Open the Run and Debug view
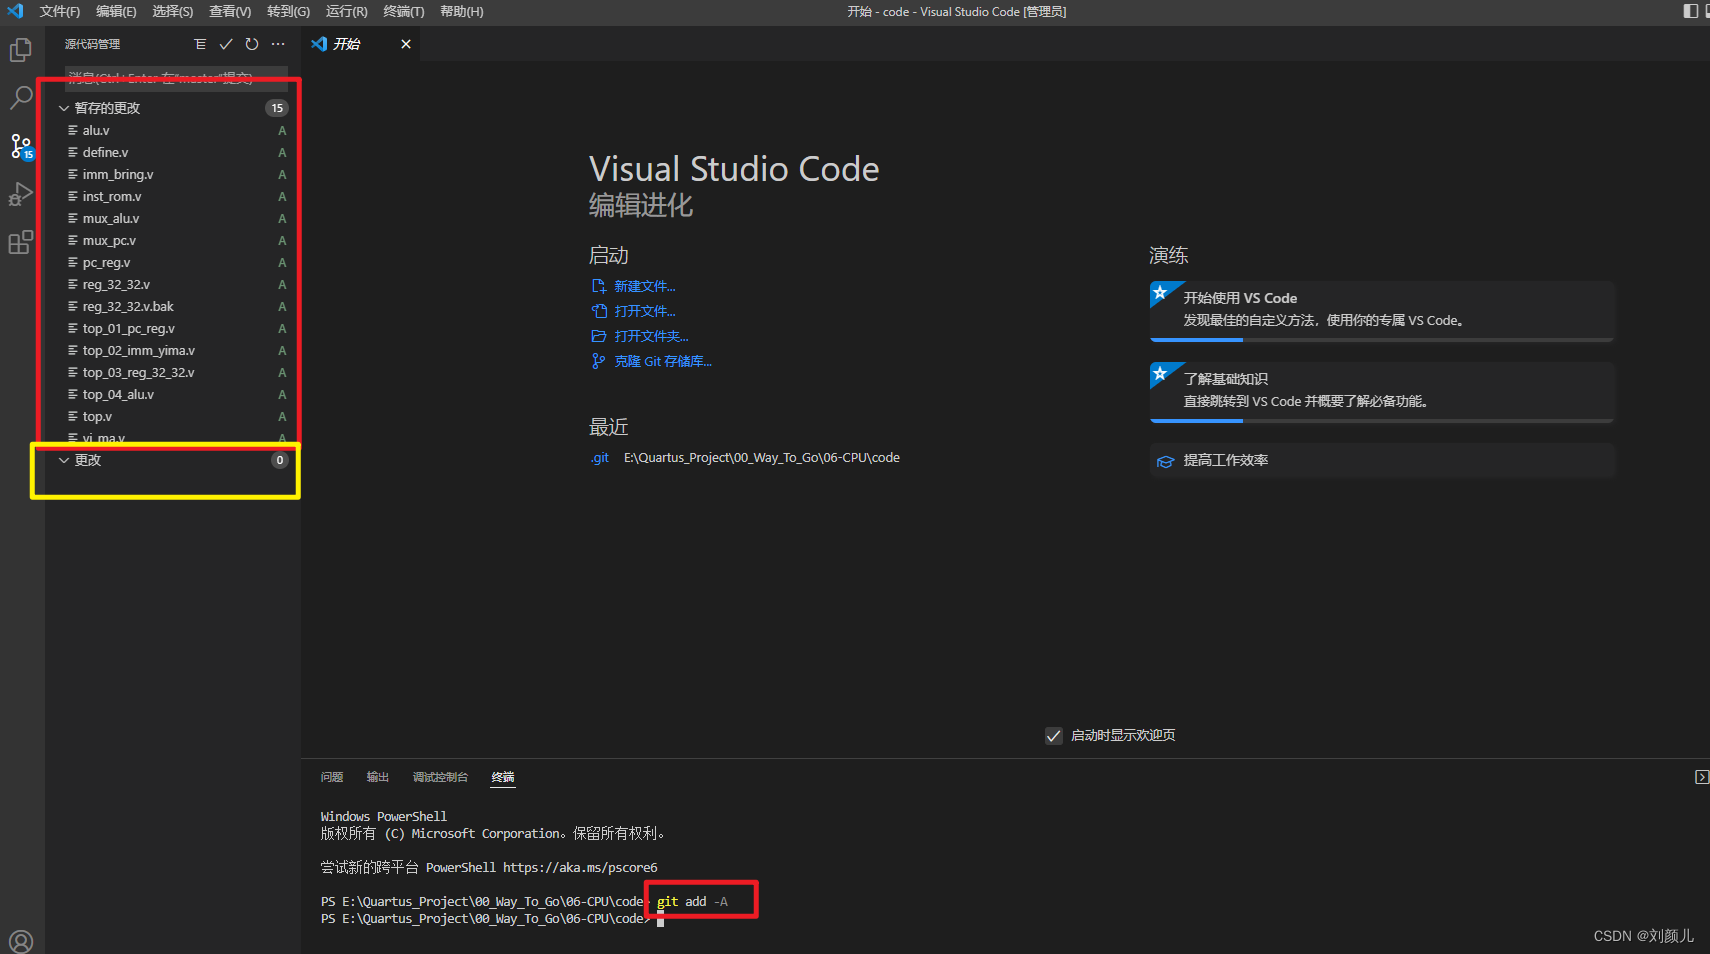 click(x=21, y=194)
